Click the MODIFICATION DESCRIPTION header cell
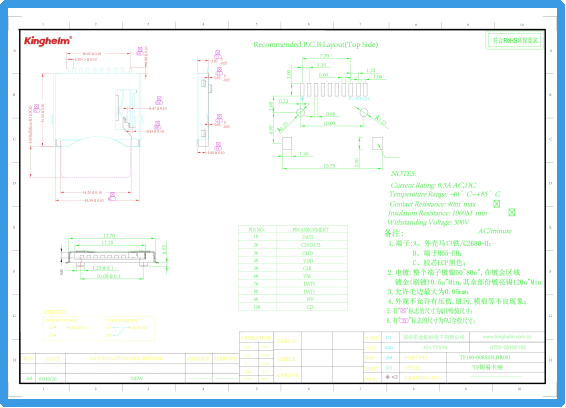This screenshot has width=566, height=408. (126, 359)
